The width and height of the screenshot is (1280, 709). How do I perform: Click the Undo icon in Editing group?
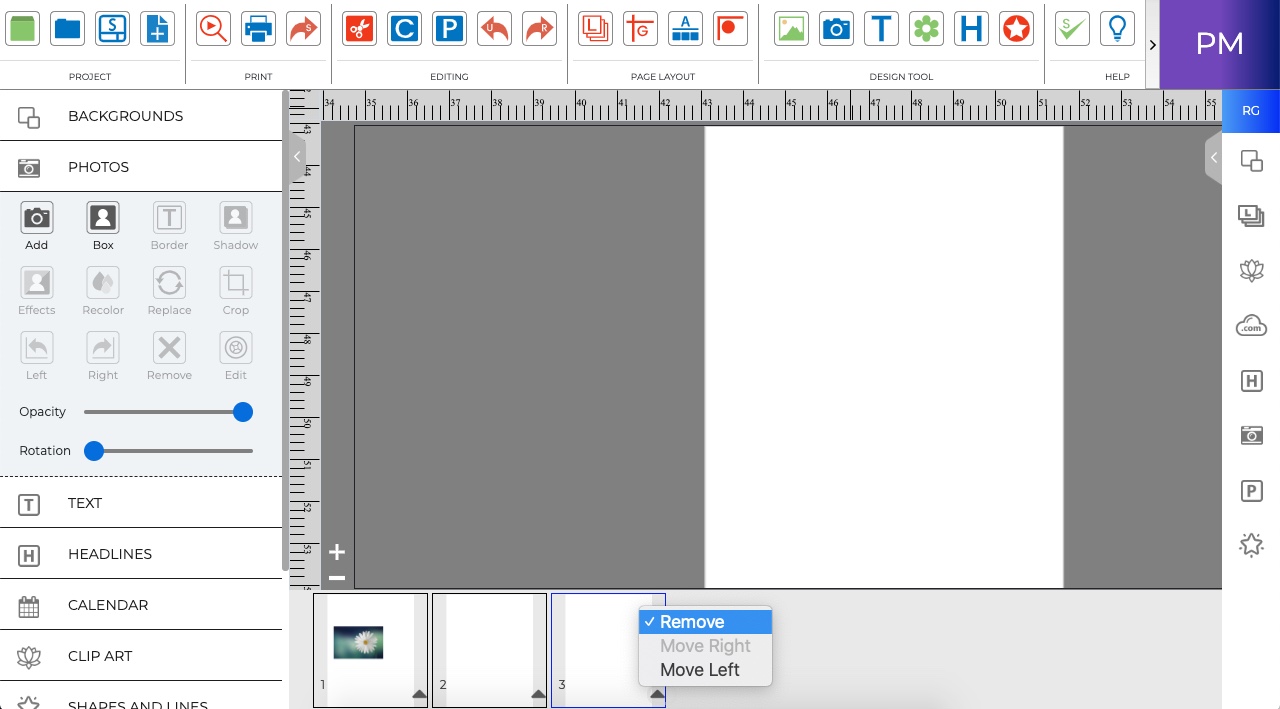(x=494, y=29)
